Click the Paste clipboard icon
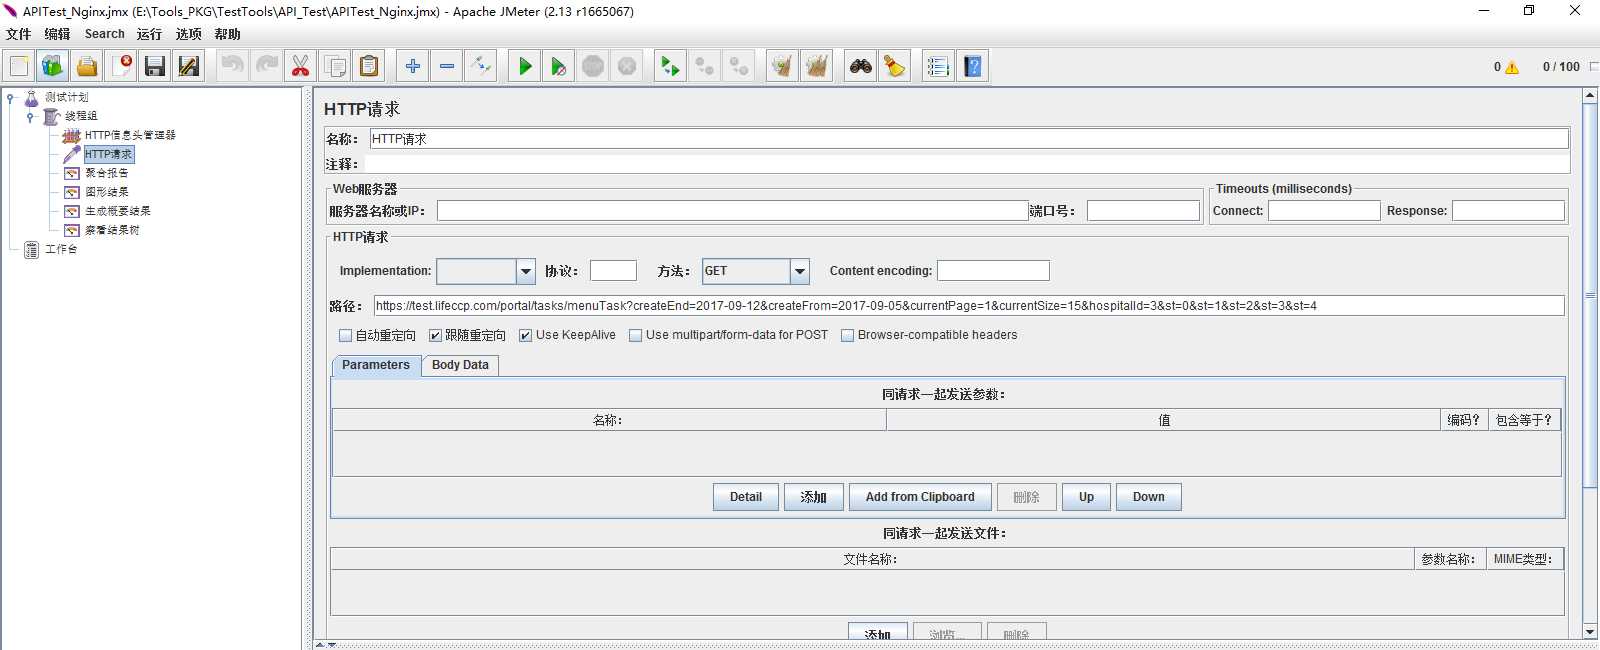This screenshot has height=650, width=1600. (x=369, y=66)
